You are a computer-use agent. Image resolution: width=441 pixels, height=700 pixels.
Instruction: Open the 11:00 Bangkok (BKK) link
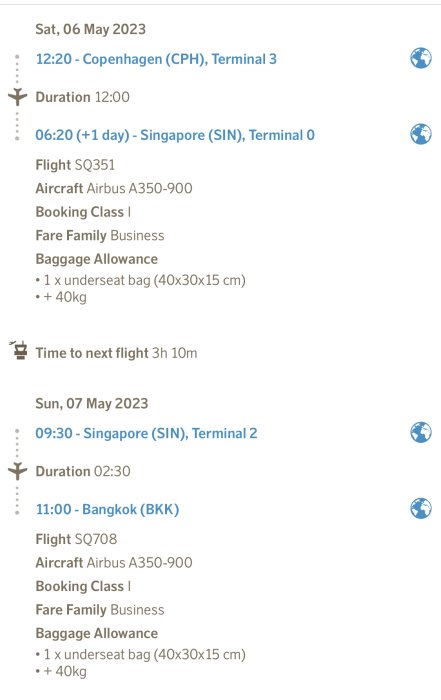pyautogui.click(x=107, y=509)
